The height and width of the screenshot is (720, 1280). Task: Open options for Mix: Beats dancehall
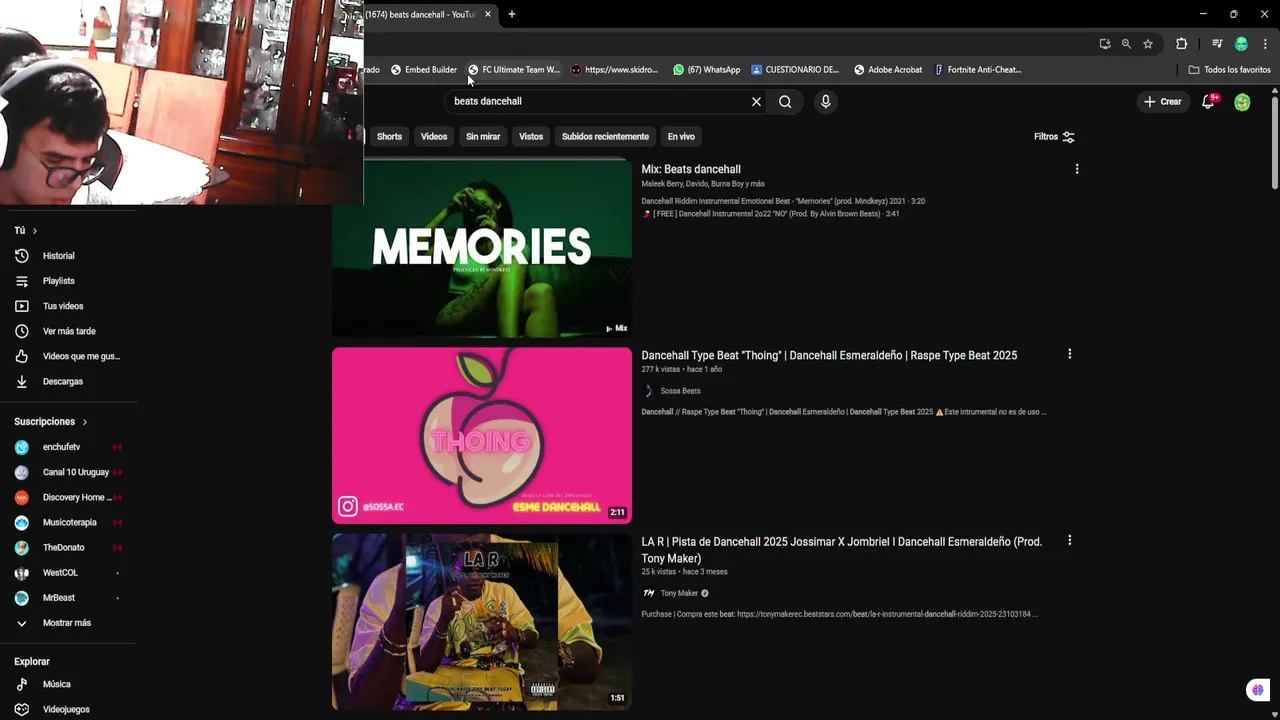1077,169
